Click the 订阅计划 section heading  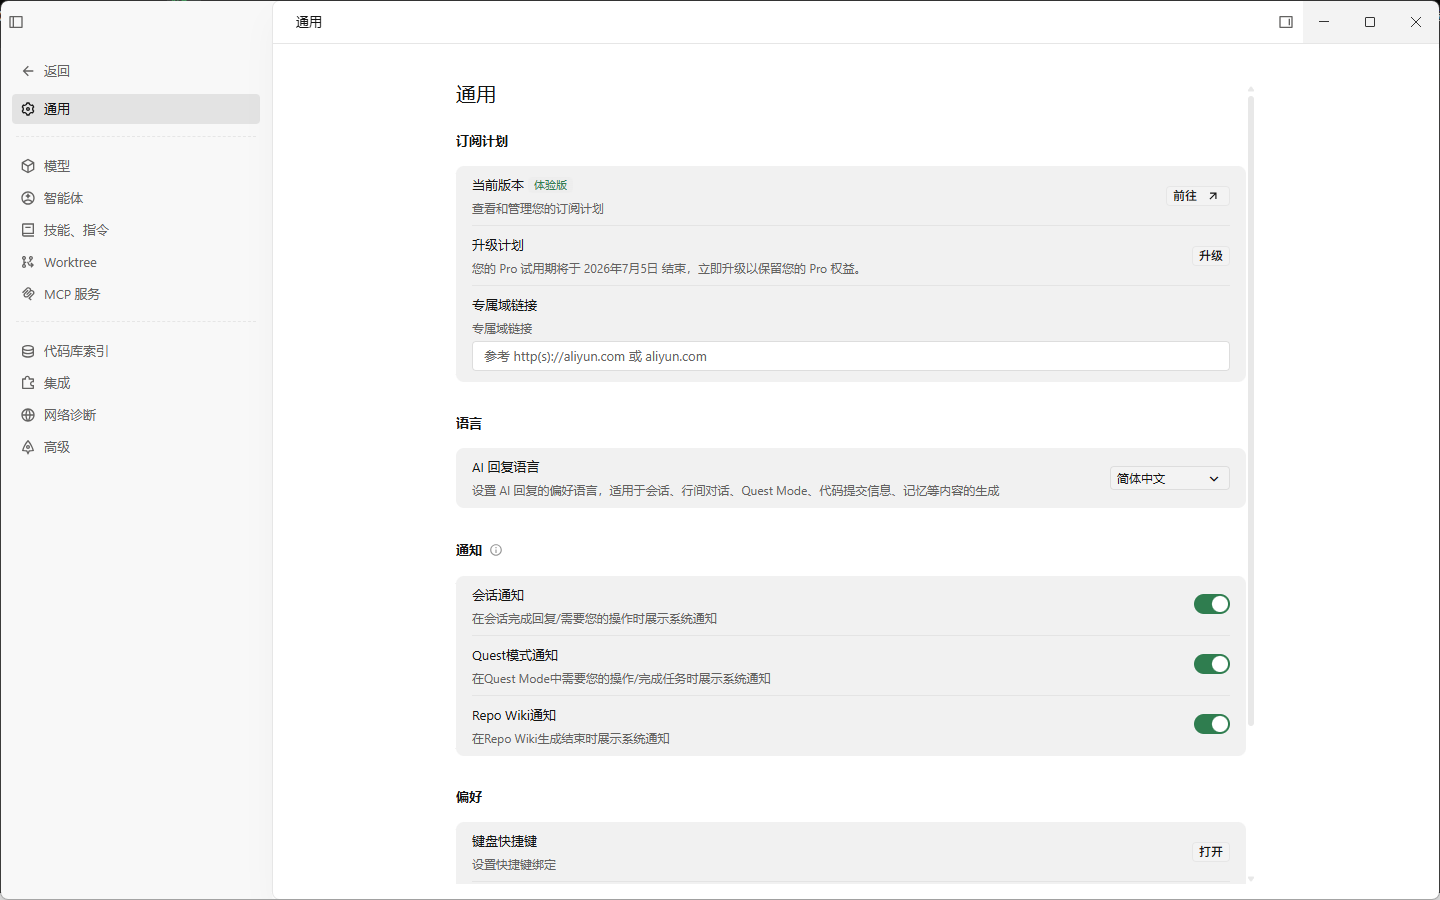point(482,141)
